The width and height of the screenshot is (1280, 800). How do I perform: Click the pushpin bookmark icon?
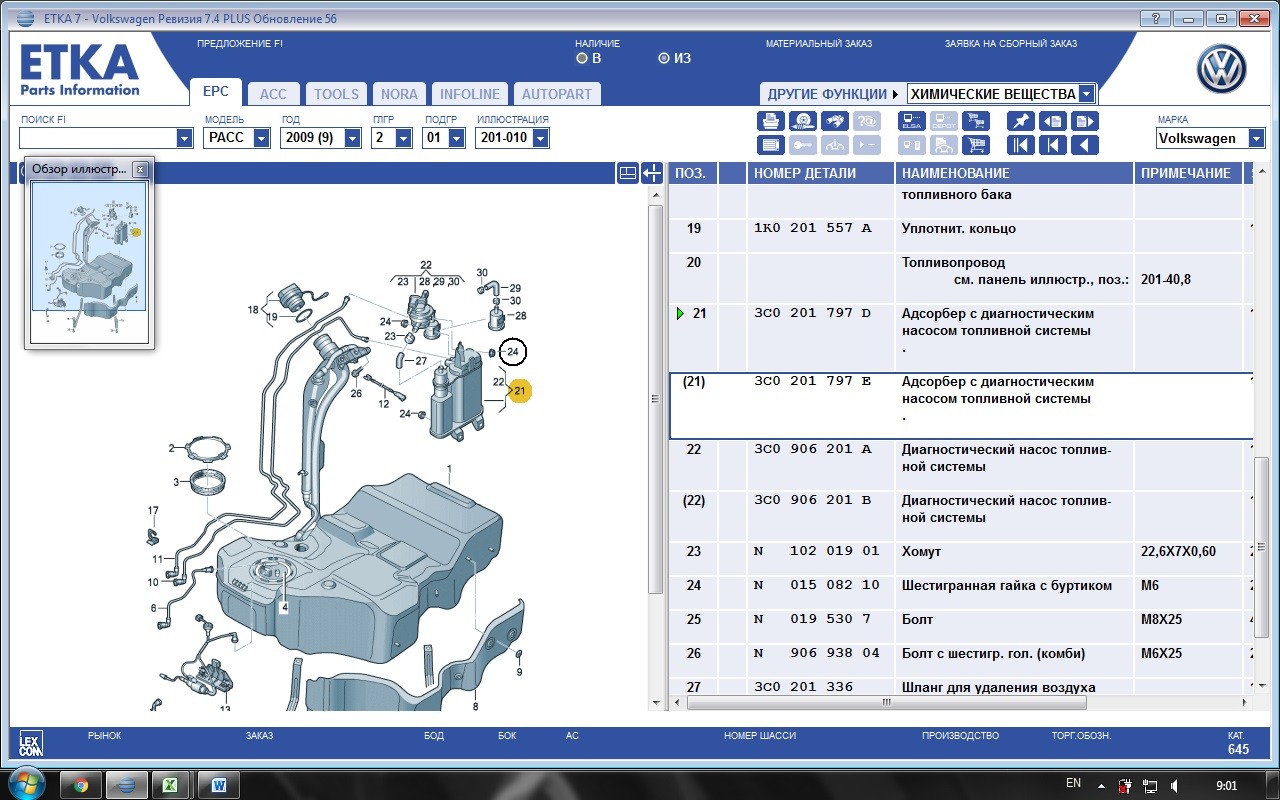tap(1021, 121)
